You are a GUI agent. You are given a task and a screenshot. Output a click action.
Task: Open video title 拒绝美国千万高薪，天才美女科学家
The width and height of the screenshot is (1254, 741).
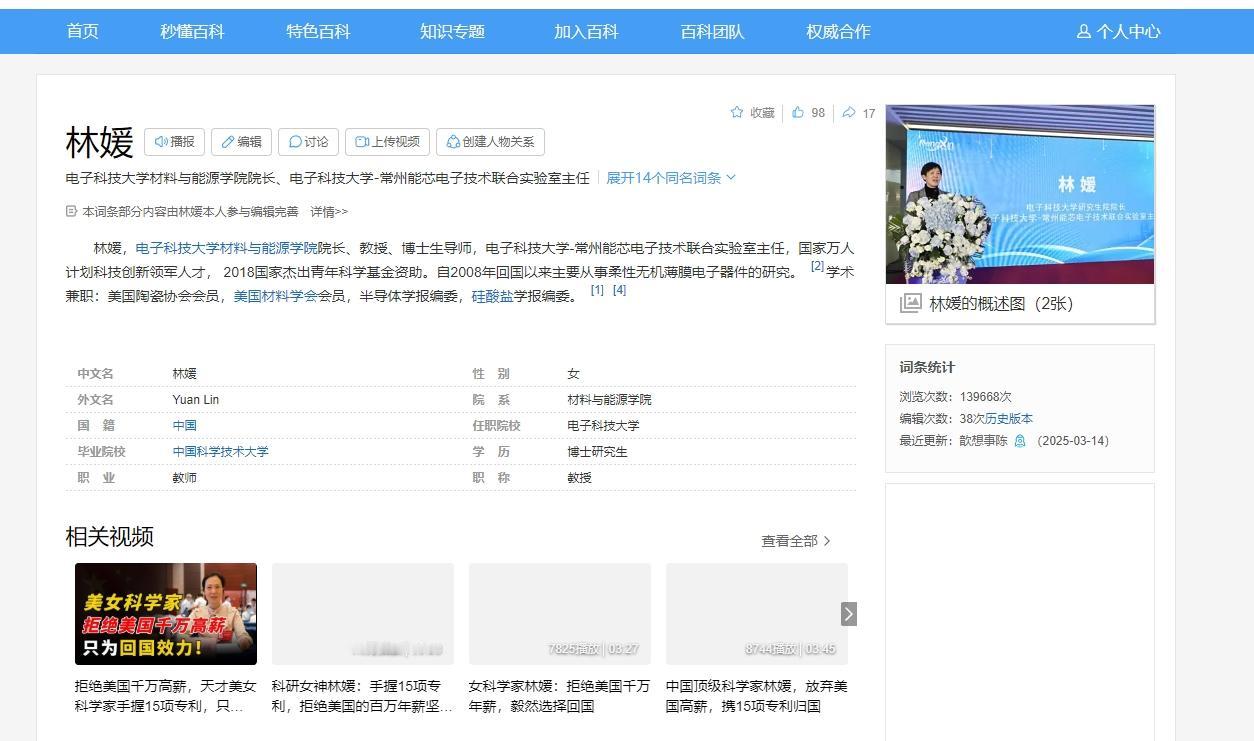pyautogui.click(x=166, y=696)
